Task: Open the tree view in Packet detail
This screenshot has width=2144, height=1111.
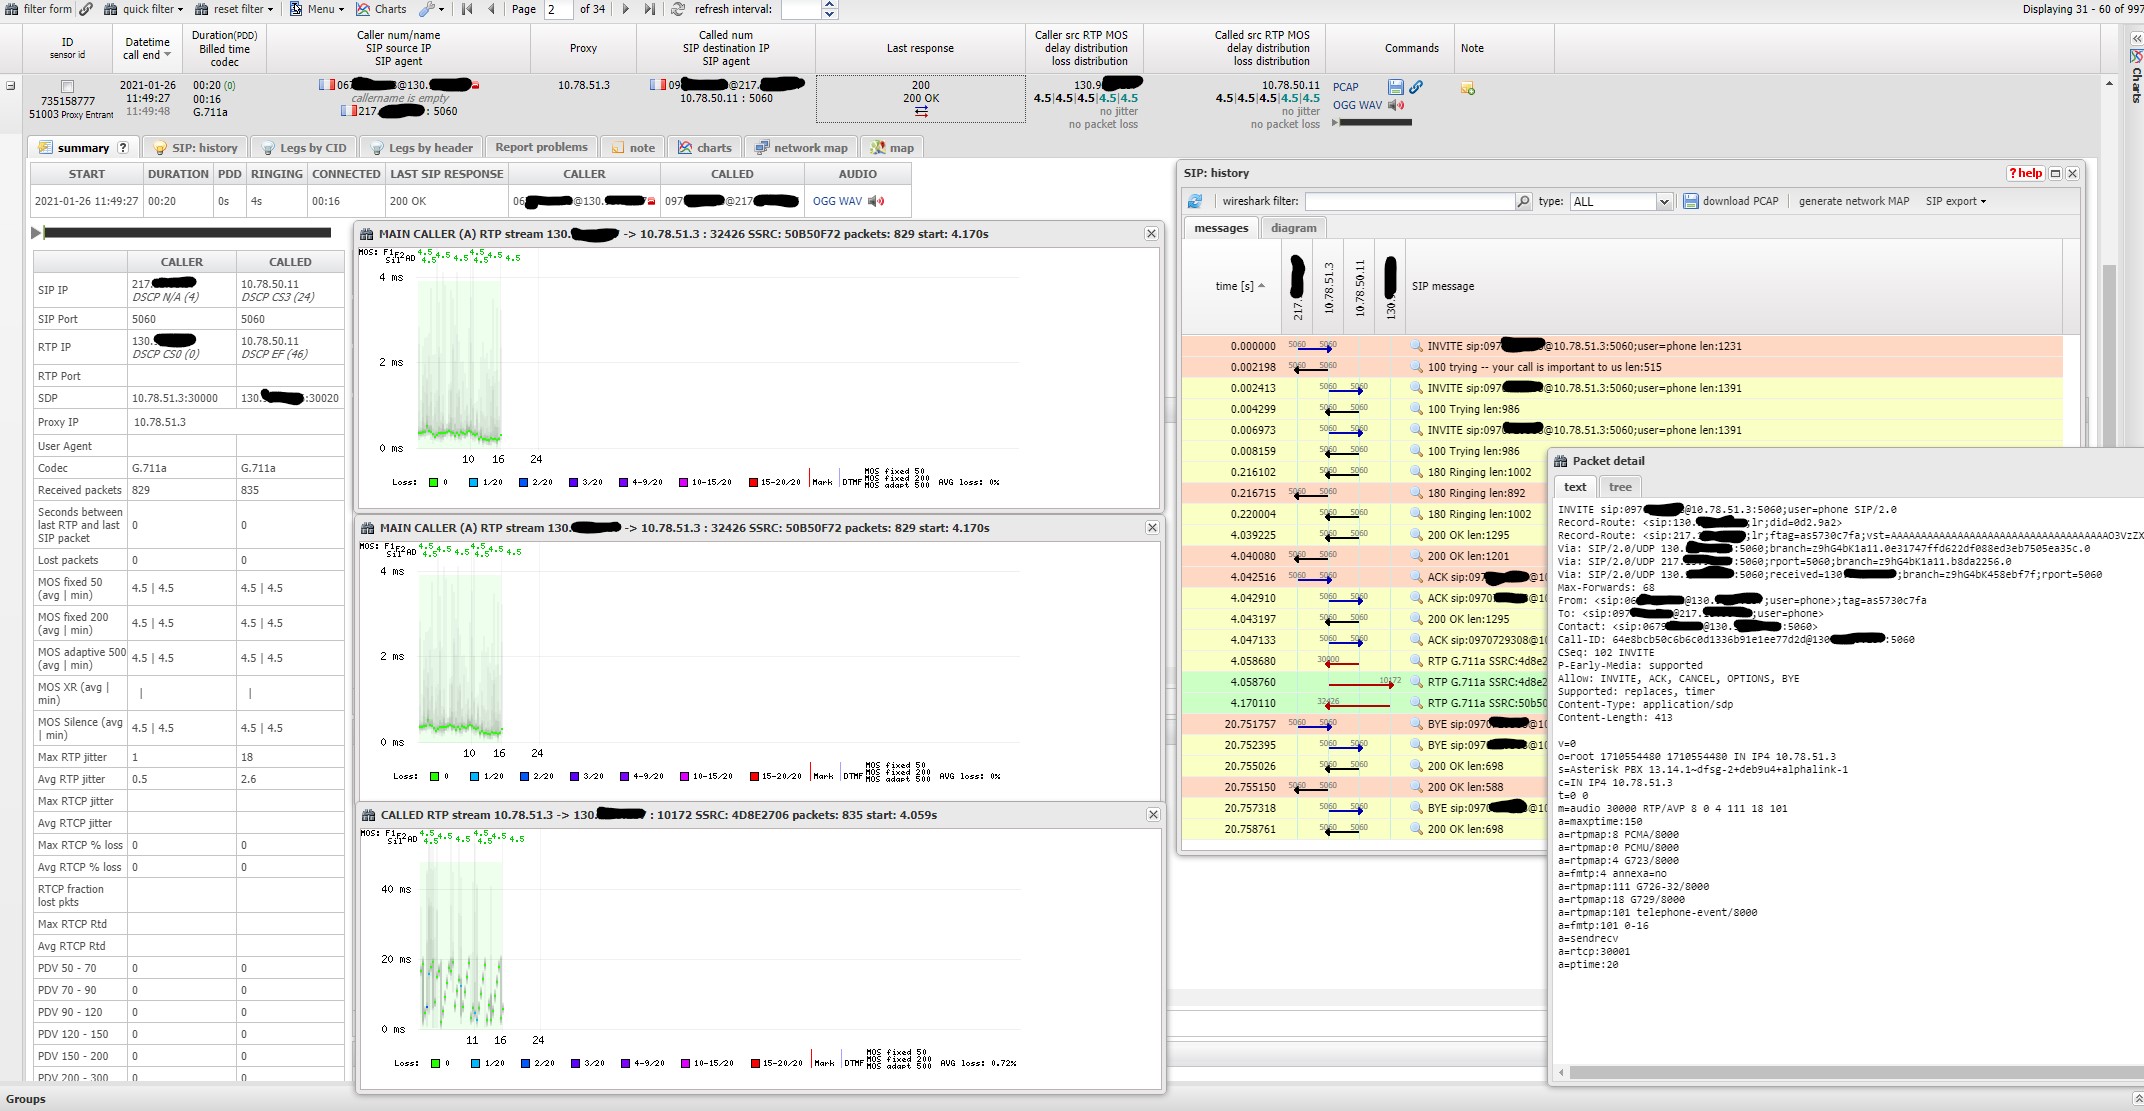Action: pos(1619,487)
